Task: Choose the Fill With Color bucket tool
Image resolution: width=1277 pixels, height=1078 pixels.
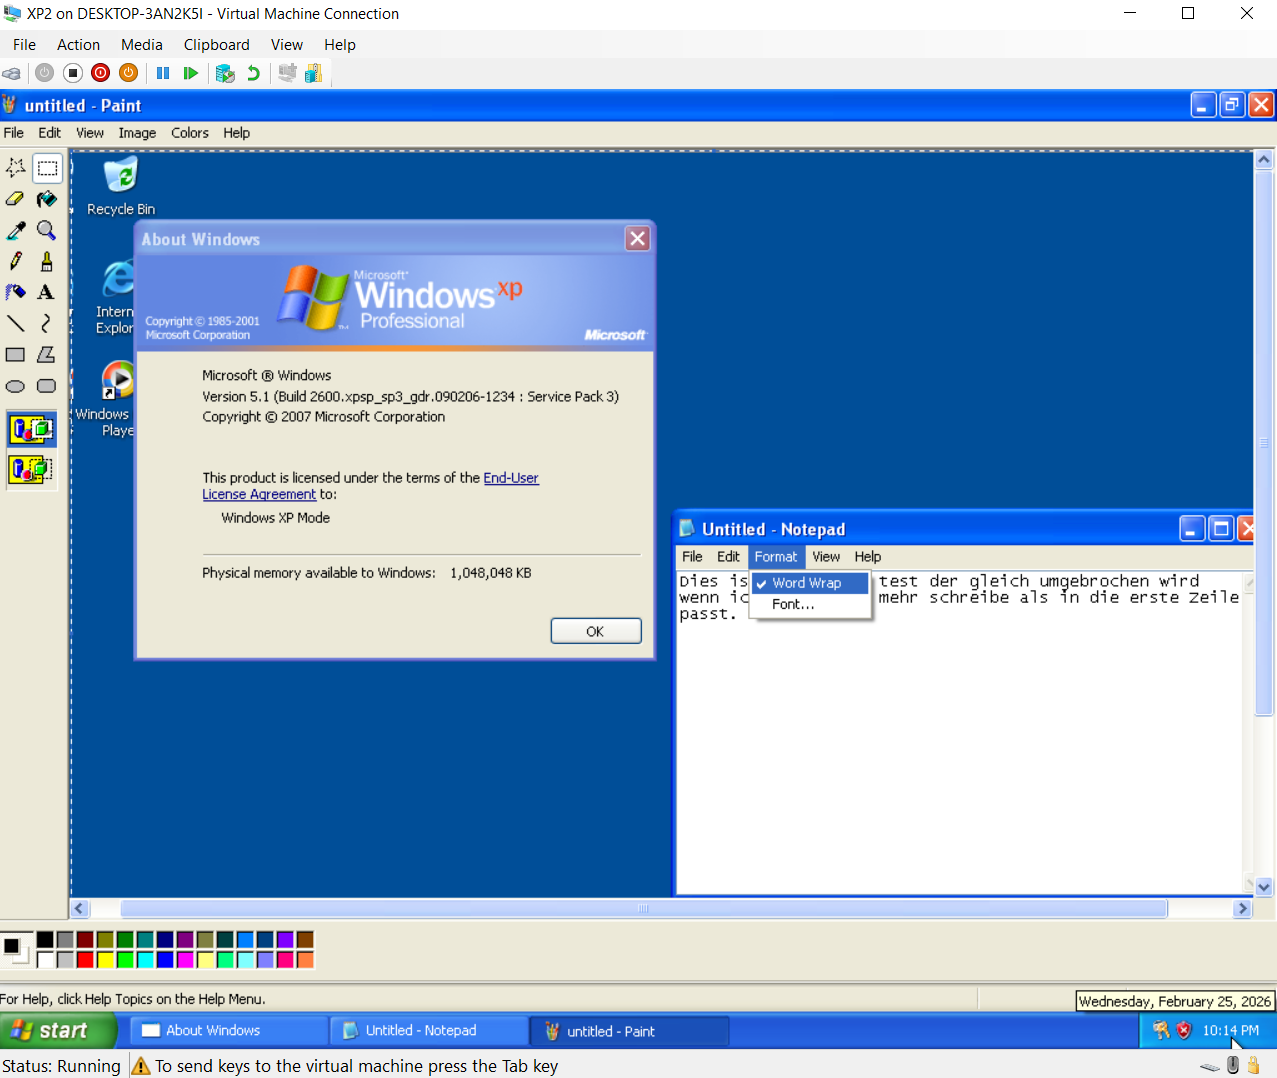Action: click(x=47, y=199)
